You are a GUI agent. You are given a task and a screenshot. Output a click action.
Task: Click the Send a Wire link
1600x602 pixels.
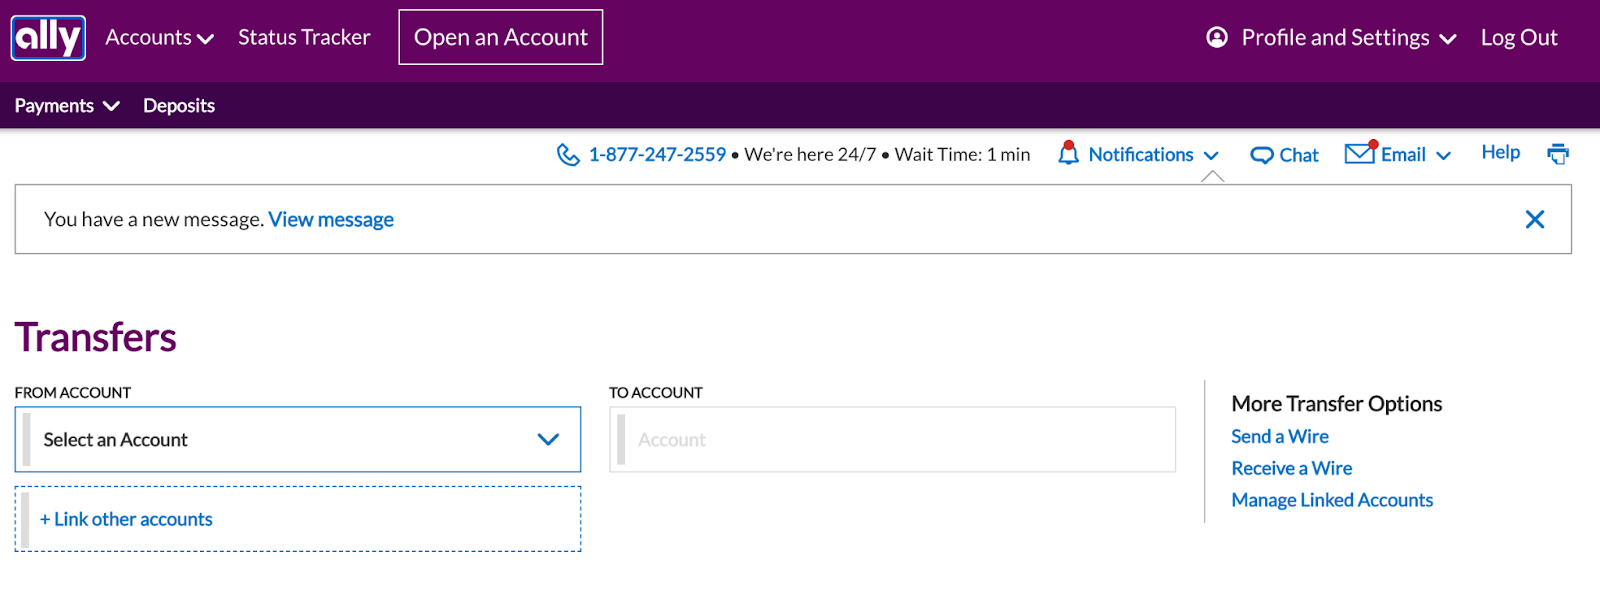coord(1279,436)
